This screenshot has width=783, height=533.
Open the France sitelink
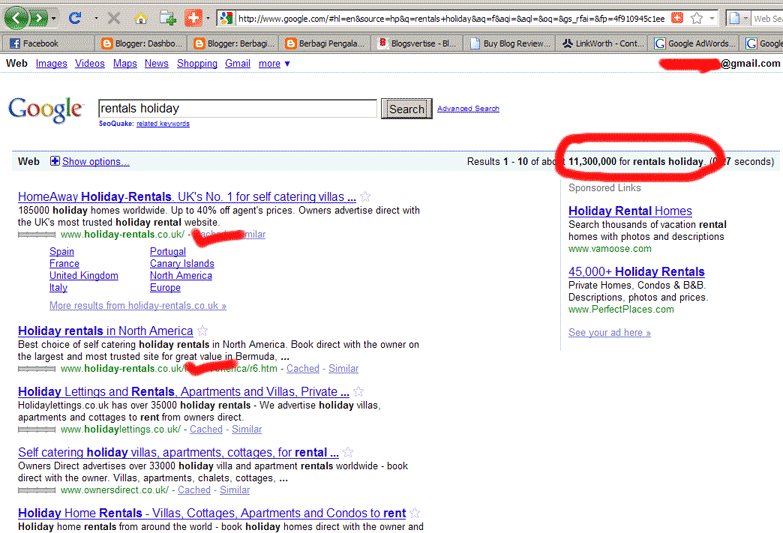point(64,263)
